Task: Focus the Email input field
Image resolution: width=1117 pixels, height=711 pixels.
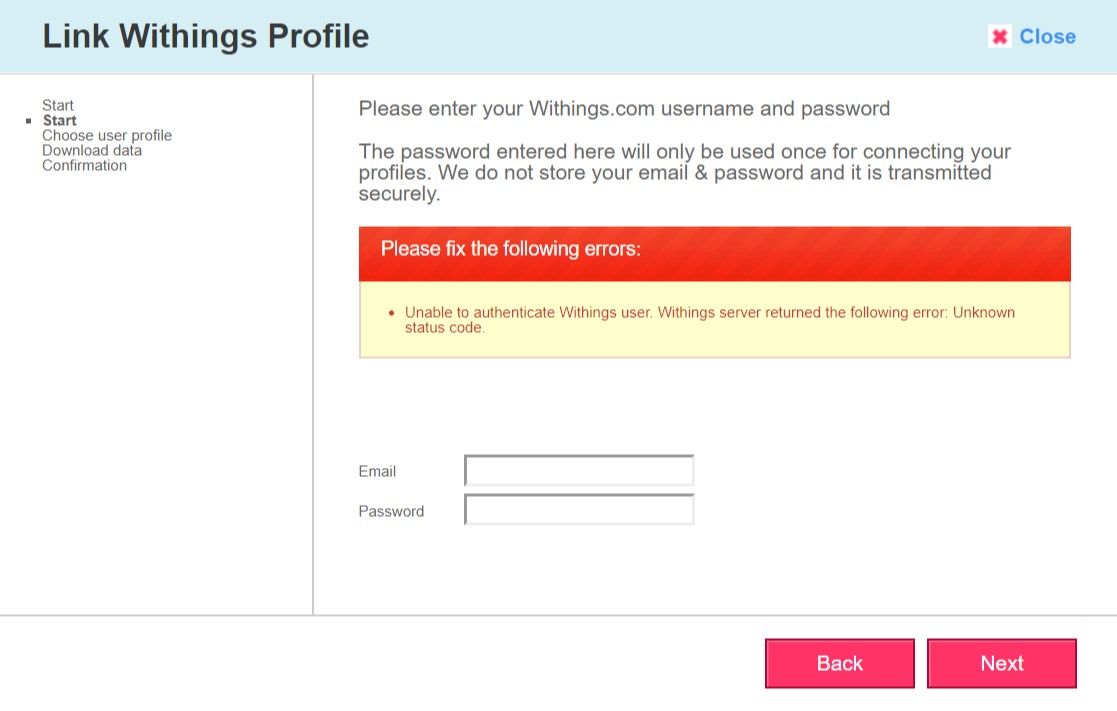Action: [579, 470]
